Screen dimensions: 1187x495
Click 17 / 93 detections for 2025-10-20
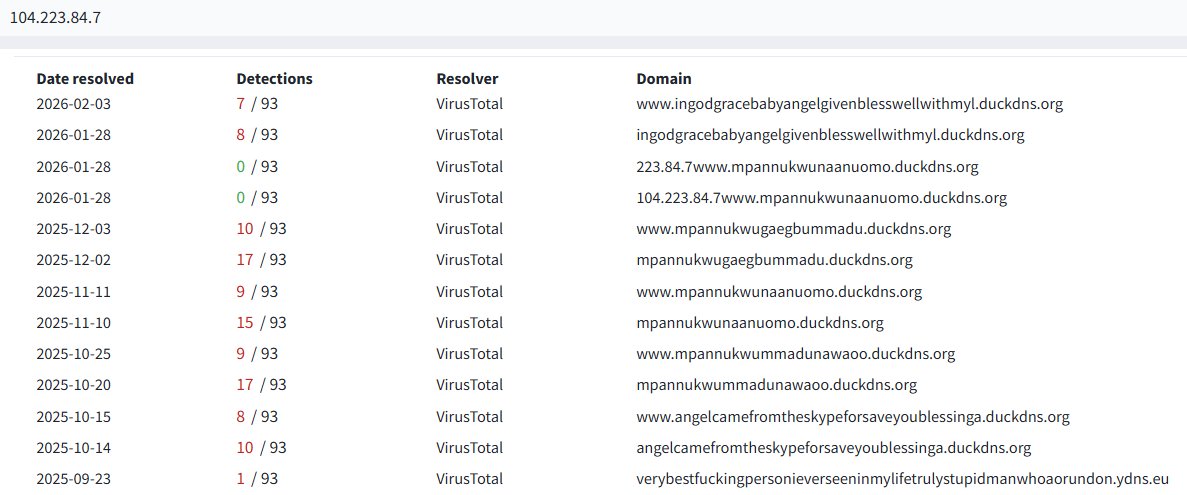tap(261, 384)
